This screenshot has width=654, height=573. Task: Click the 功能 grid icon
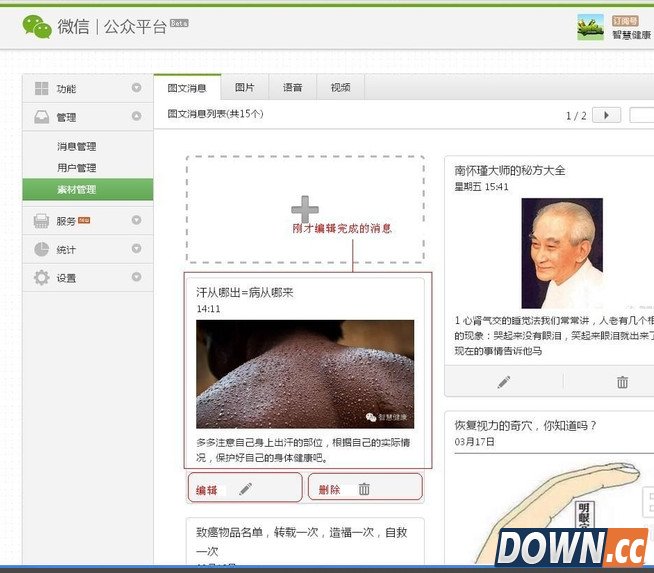[41, 88]
